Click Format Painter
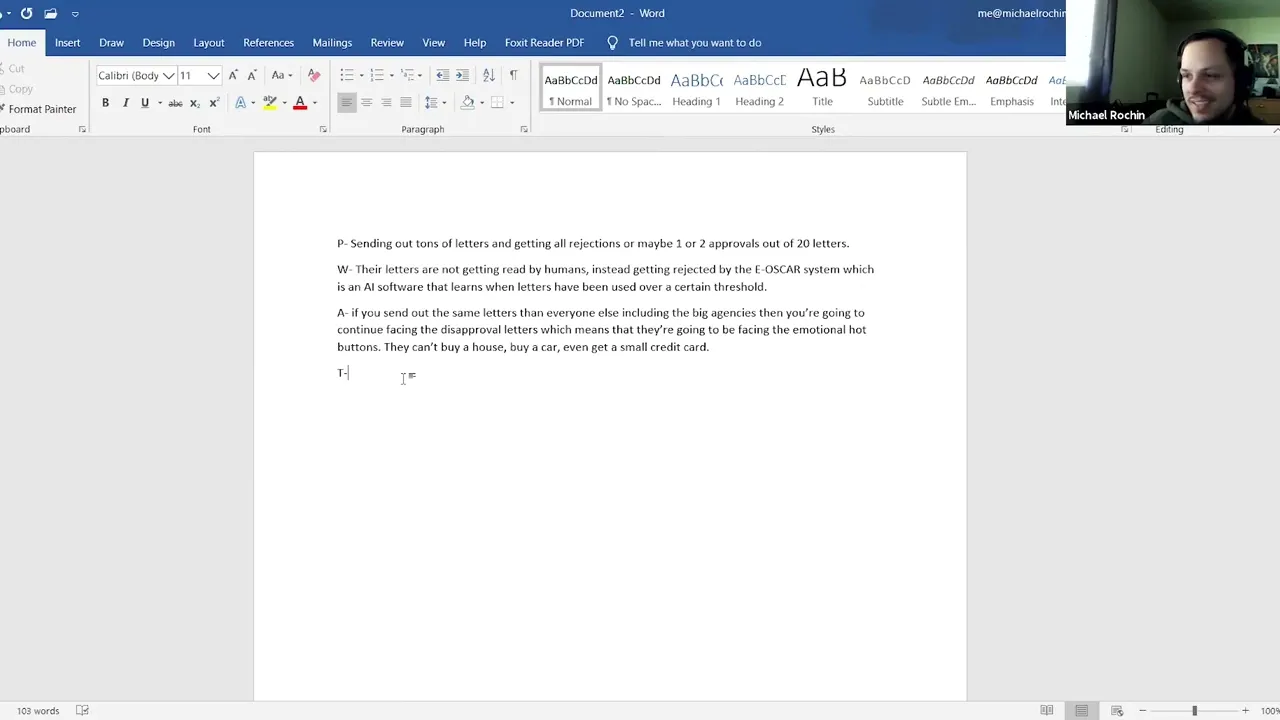The width and height of the screenshot is (1280, 720). (x=38, y=109)
